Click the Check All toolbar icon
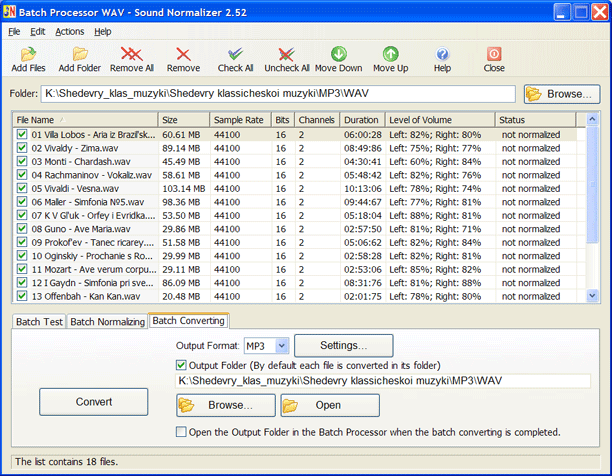 tap(235, 54)
